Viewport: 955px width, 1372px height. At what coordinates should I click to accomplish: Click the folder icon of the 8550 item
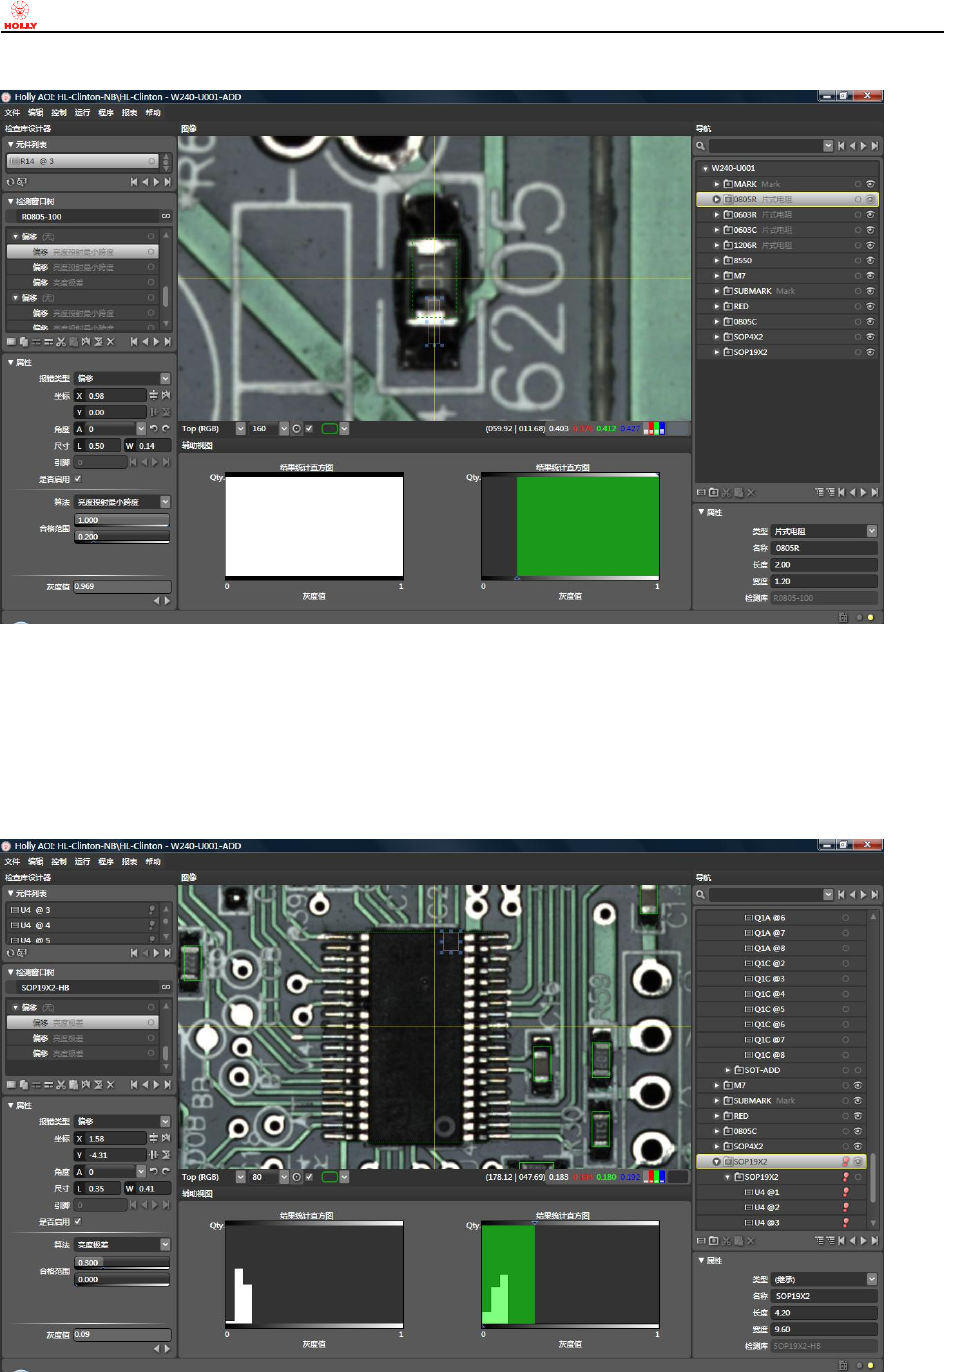coord(728,260)
